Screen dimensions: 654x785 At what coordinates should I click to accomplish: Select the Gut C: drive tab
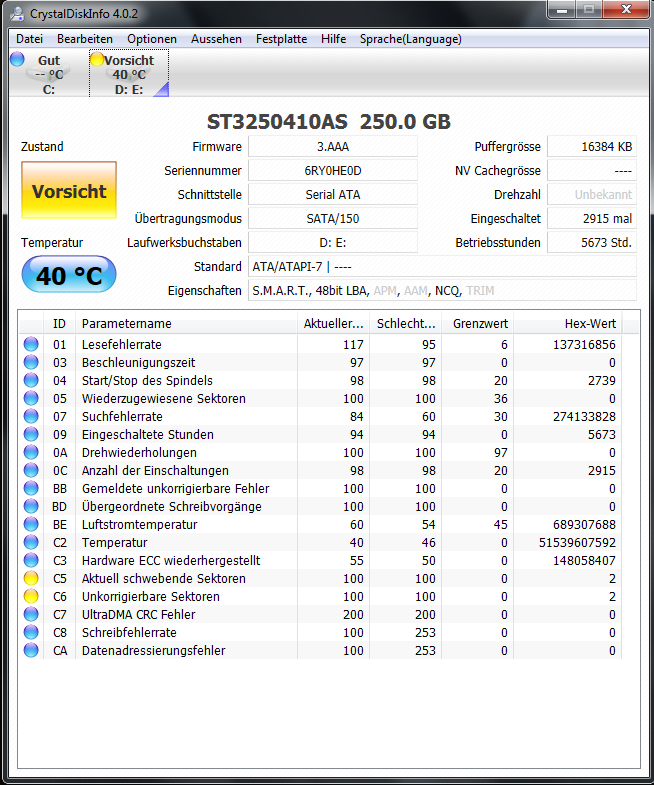[49, 74]
